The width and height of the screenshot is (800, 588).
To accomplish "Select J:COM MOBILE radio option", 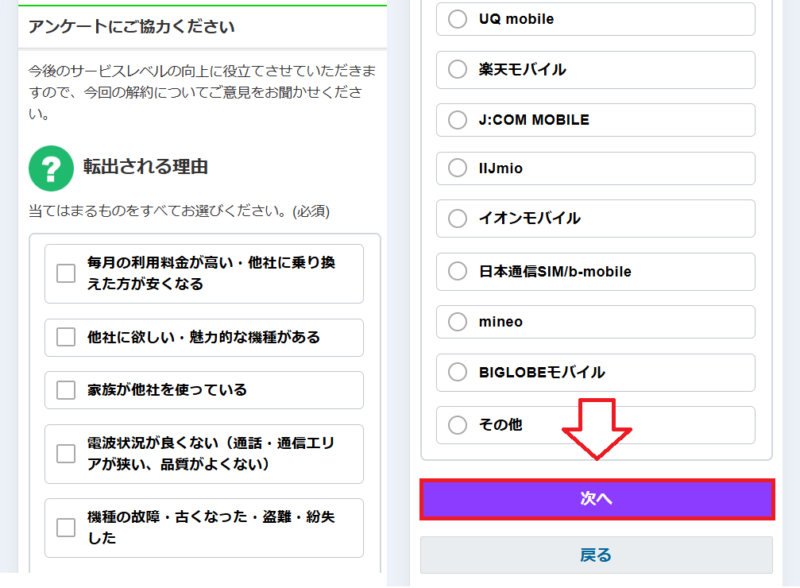I will click(x=457, y=120).
